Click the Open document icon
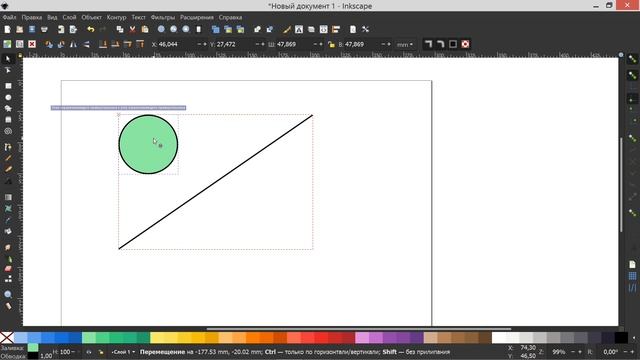 click(x=20, y=29)
